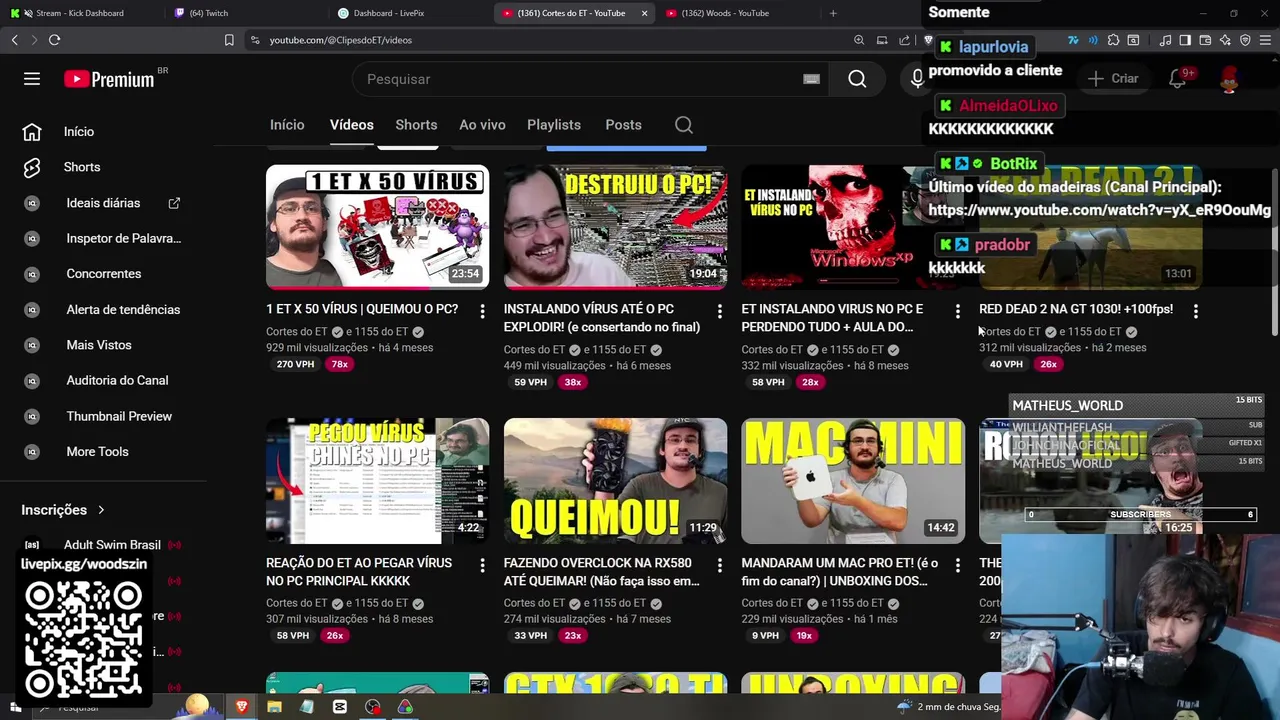Screen dimensions: 1280x720
Task: Open options for 'RED DEAD 2 NA GT 1030' video
Action: [x=1195, y=311]
